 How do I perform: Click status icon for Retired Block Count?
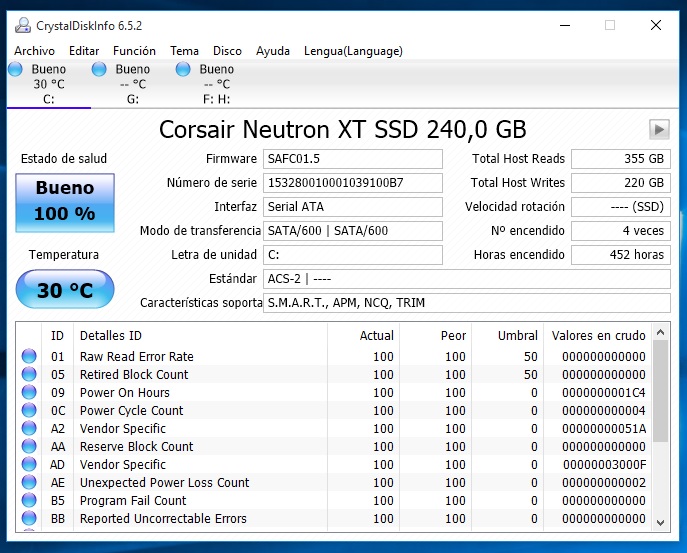(x=29, y=374)
